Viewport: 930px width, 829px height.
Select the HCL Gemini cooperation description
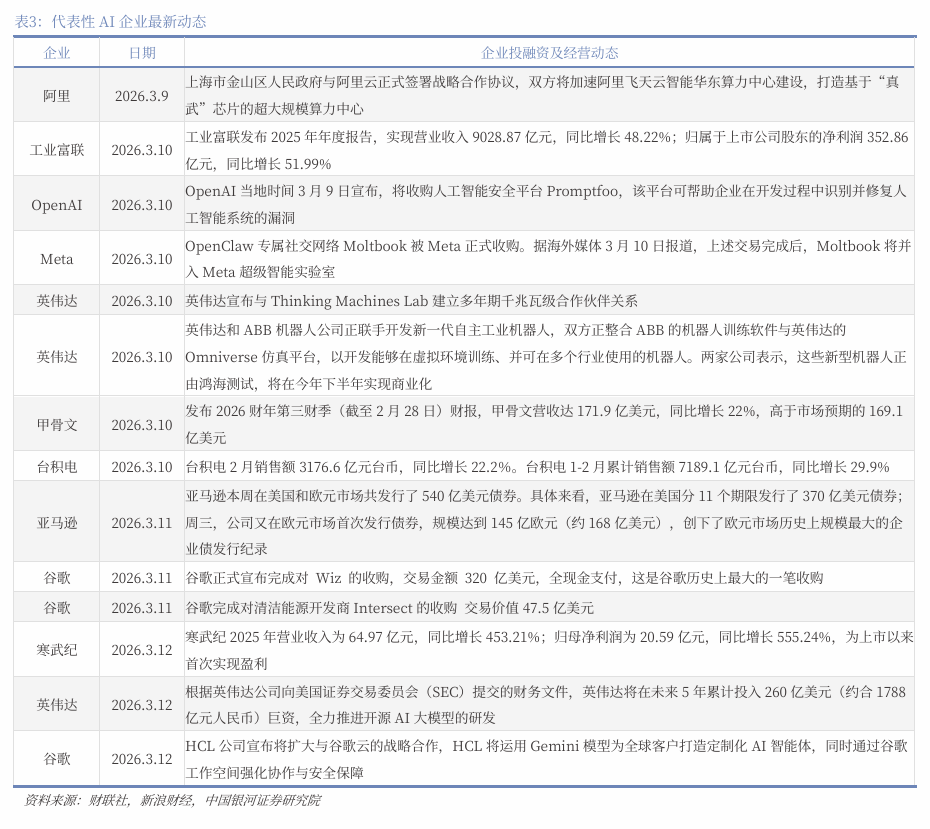tap(547, 759)
